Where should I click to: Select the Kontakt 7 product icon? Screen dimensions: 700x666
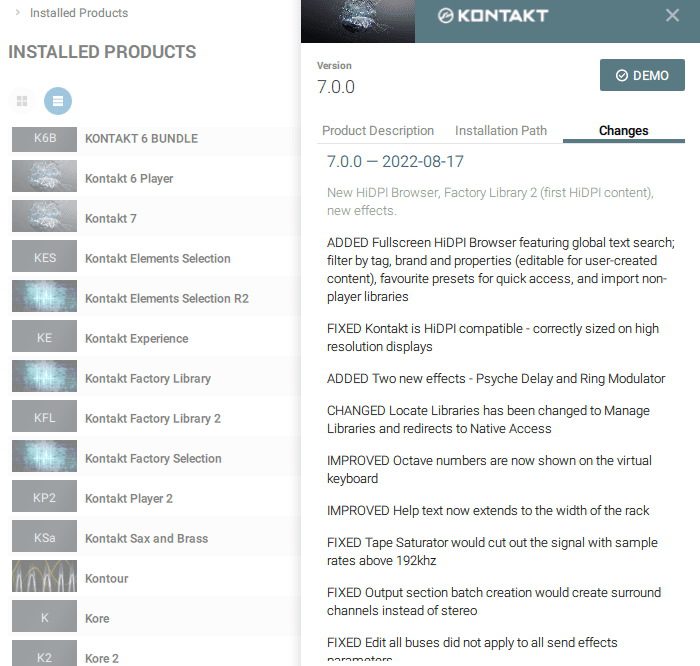coord(44,218)
